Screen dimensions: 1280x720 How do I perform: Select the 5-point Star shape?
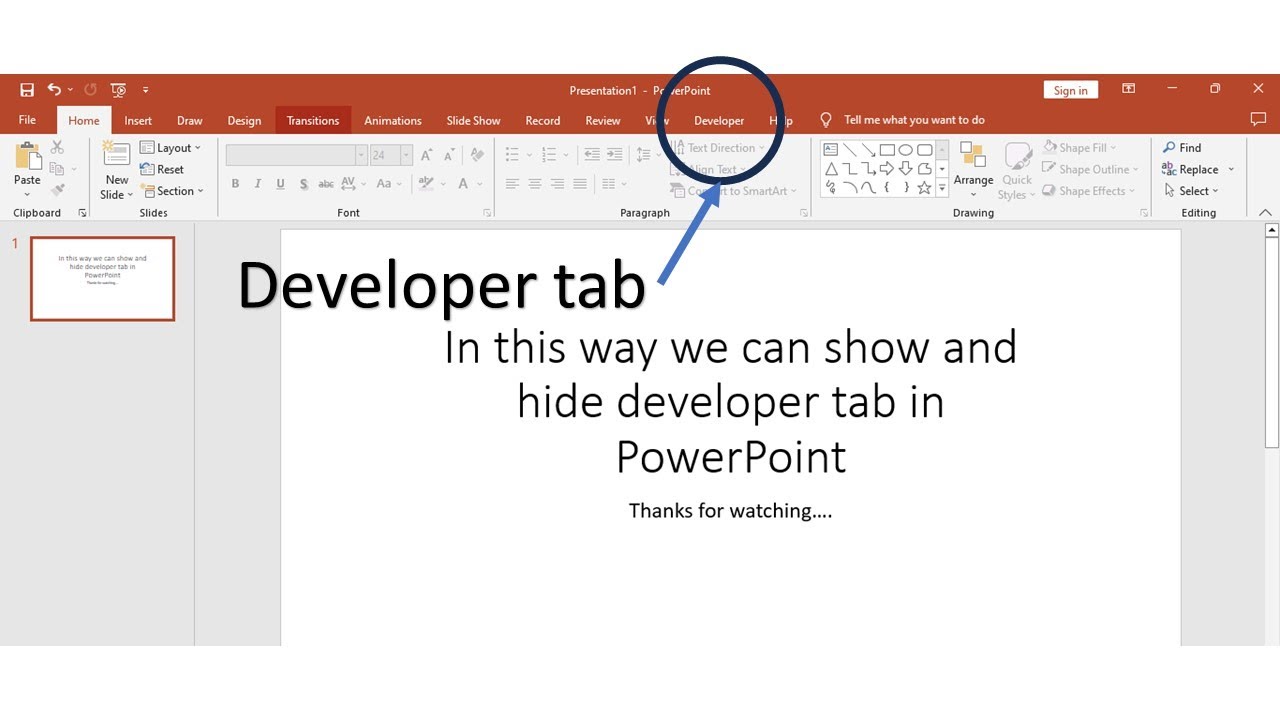click(925, 188)
